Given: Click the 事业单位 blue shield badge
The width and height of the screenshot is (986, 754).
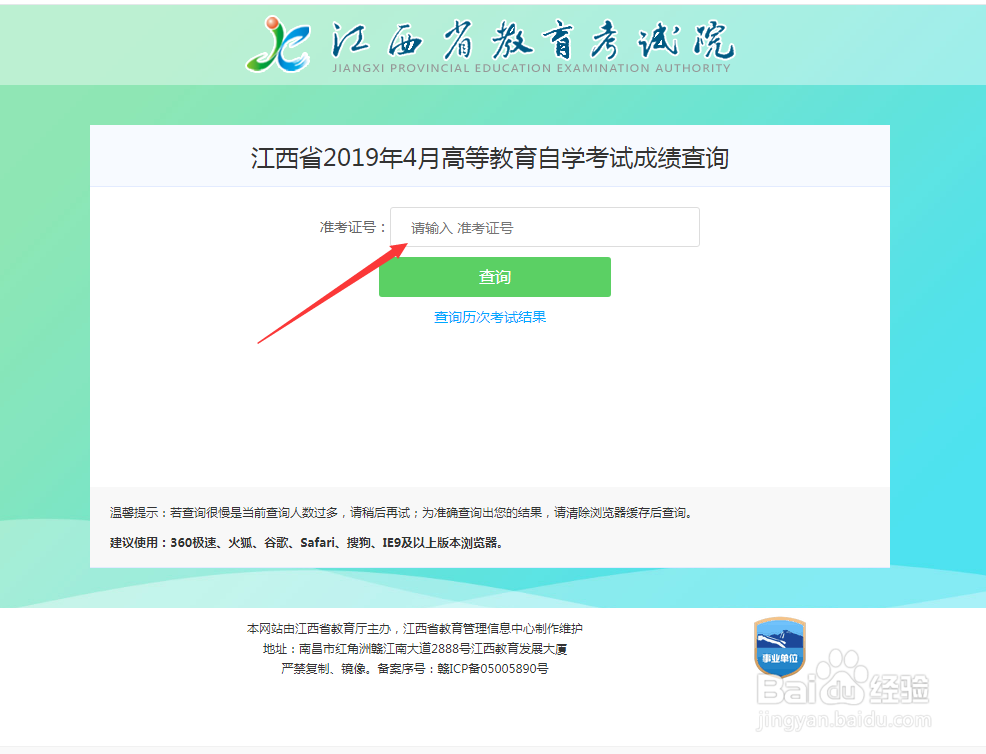Looking at the screenshot, I should click(780, 650).
